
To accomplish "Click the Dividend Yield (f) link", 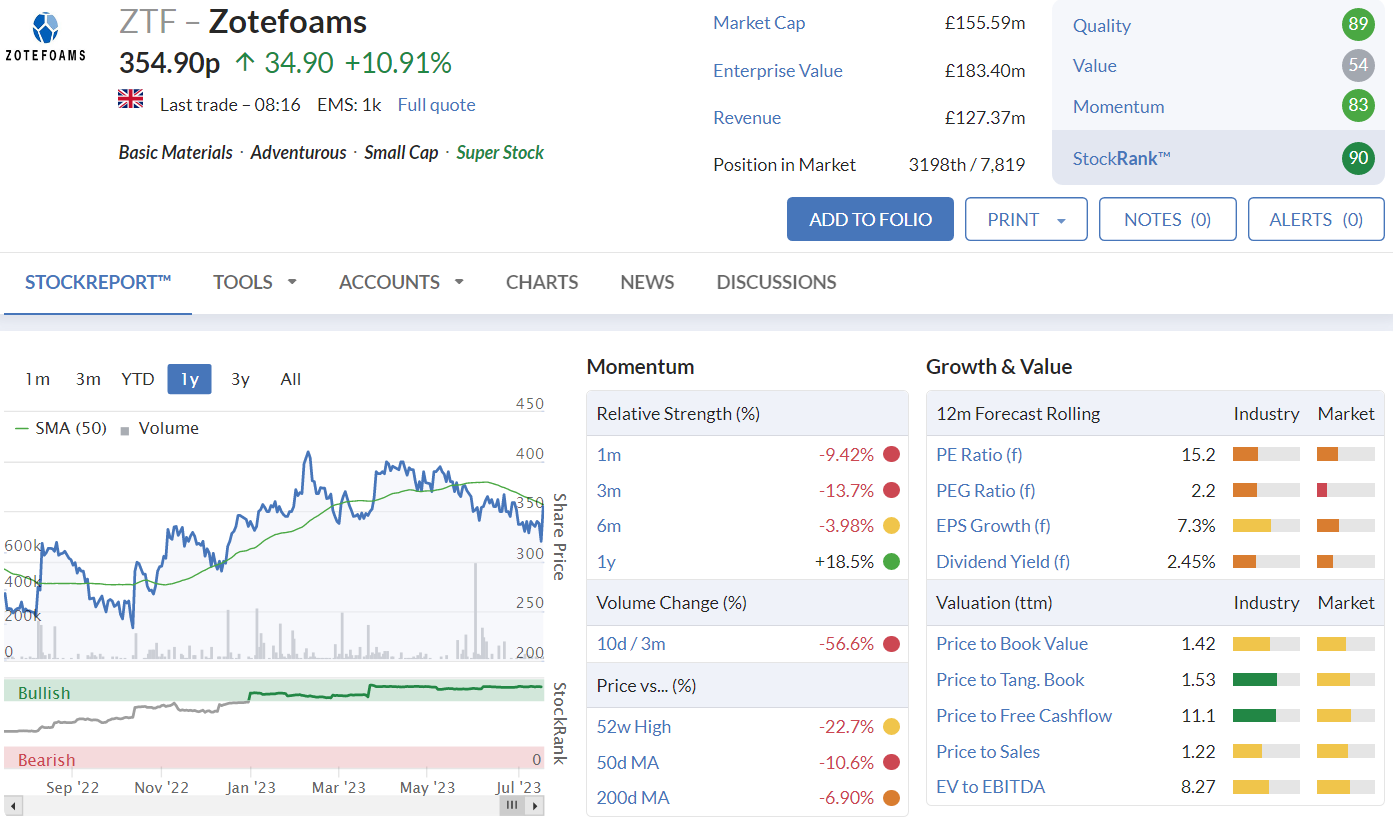I will (x=1003, y=562).
